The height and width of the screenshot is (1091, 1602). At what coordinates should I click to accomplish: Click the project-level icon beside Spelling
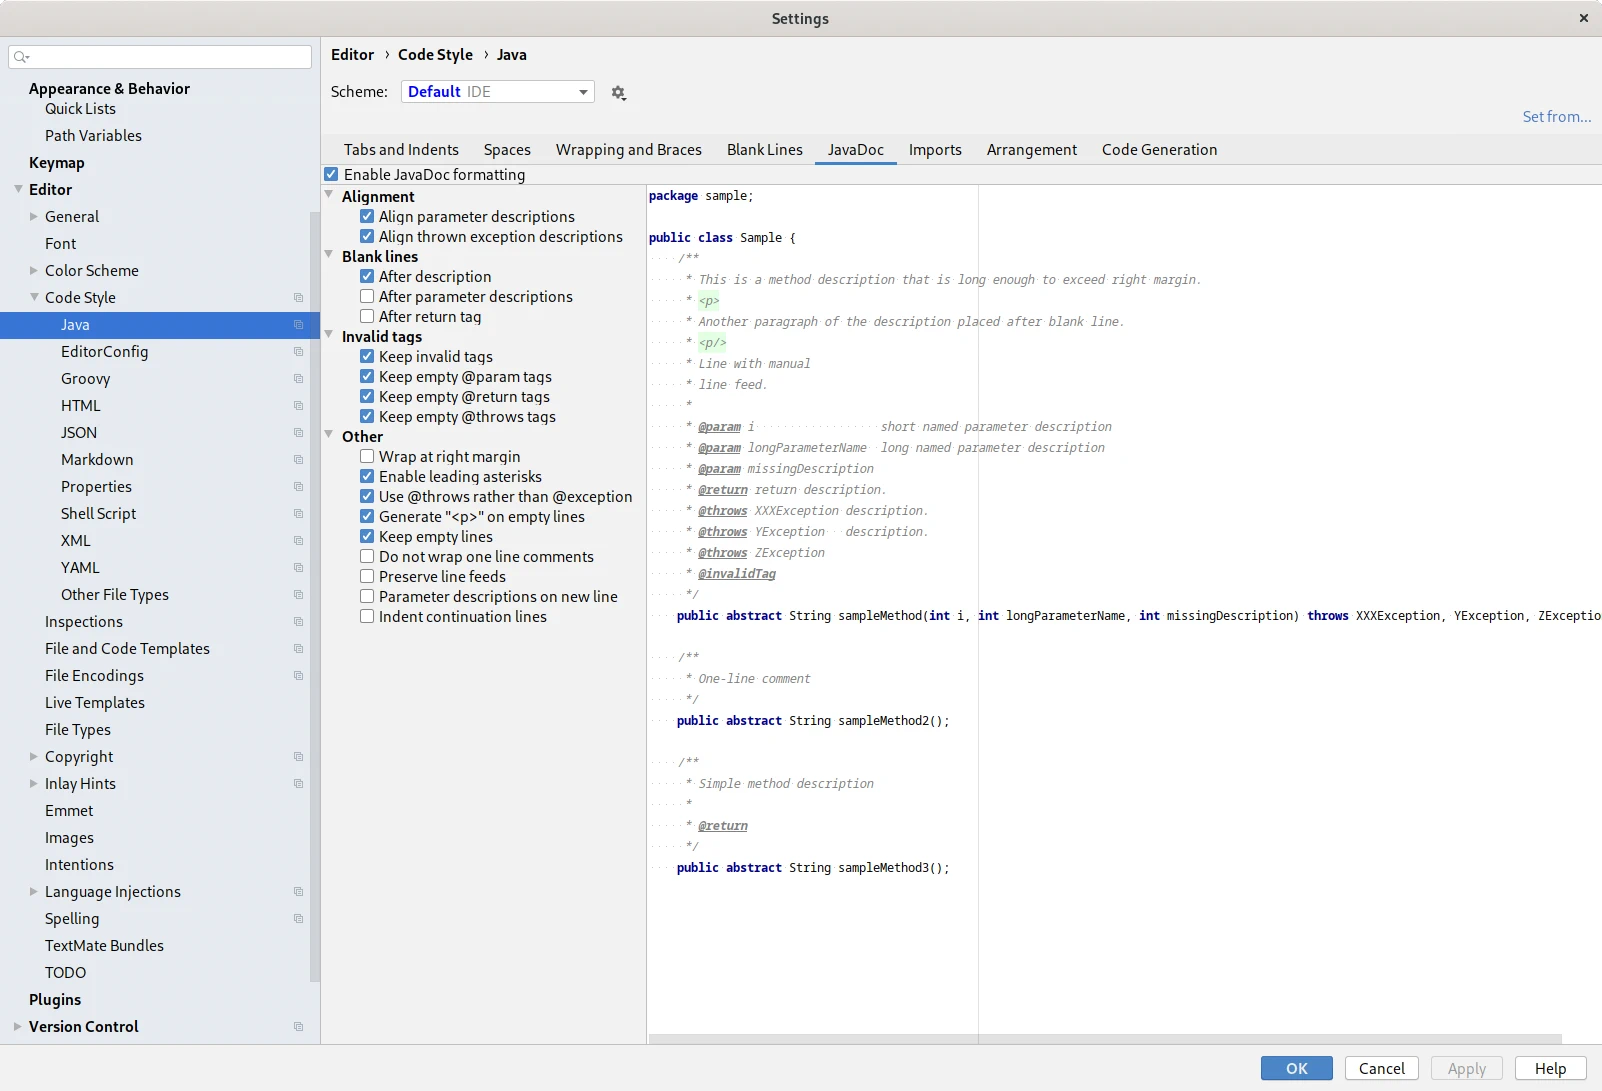(298, 919)
